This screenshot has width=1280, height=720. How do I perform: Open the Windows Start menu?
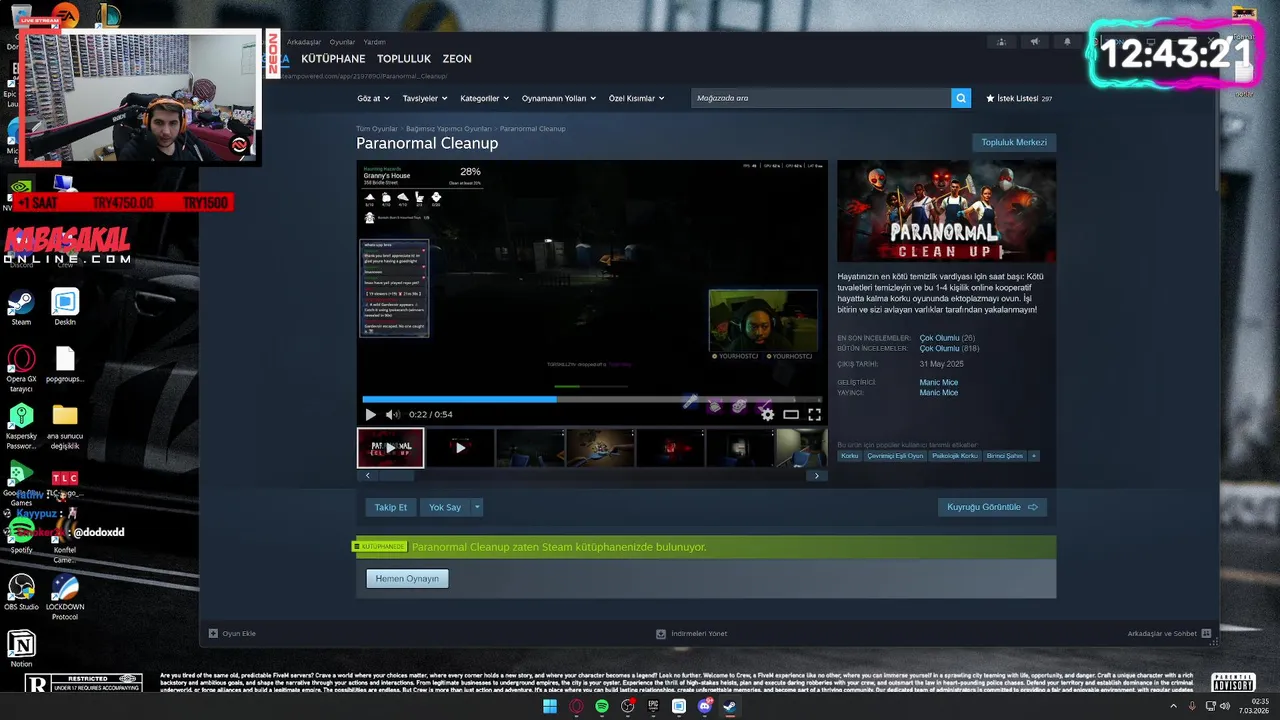click(550, 706)
